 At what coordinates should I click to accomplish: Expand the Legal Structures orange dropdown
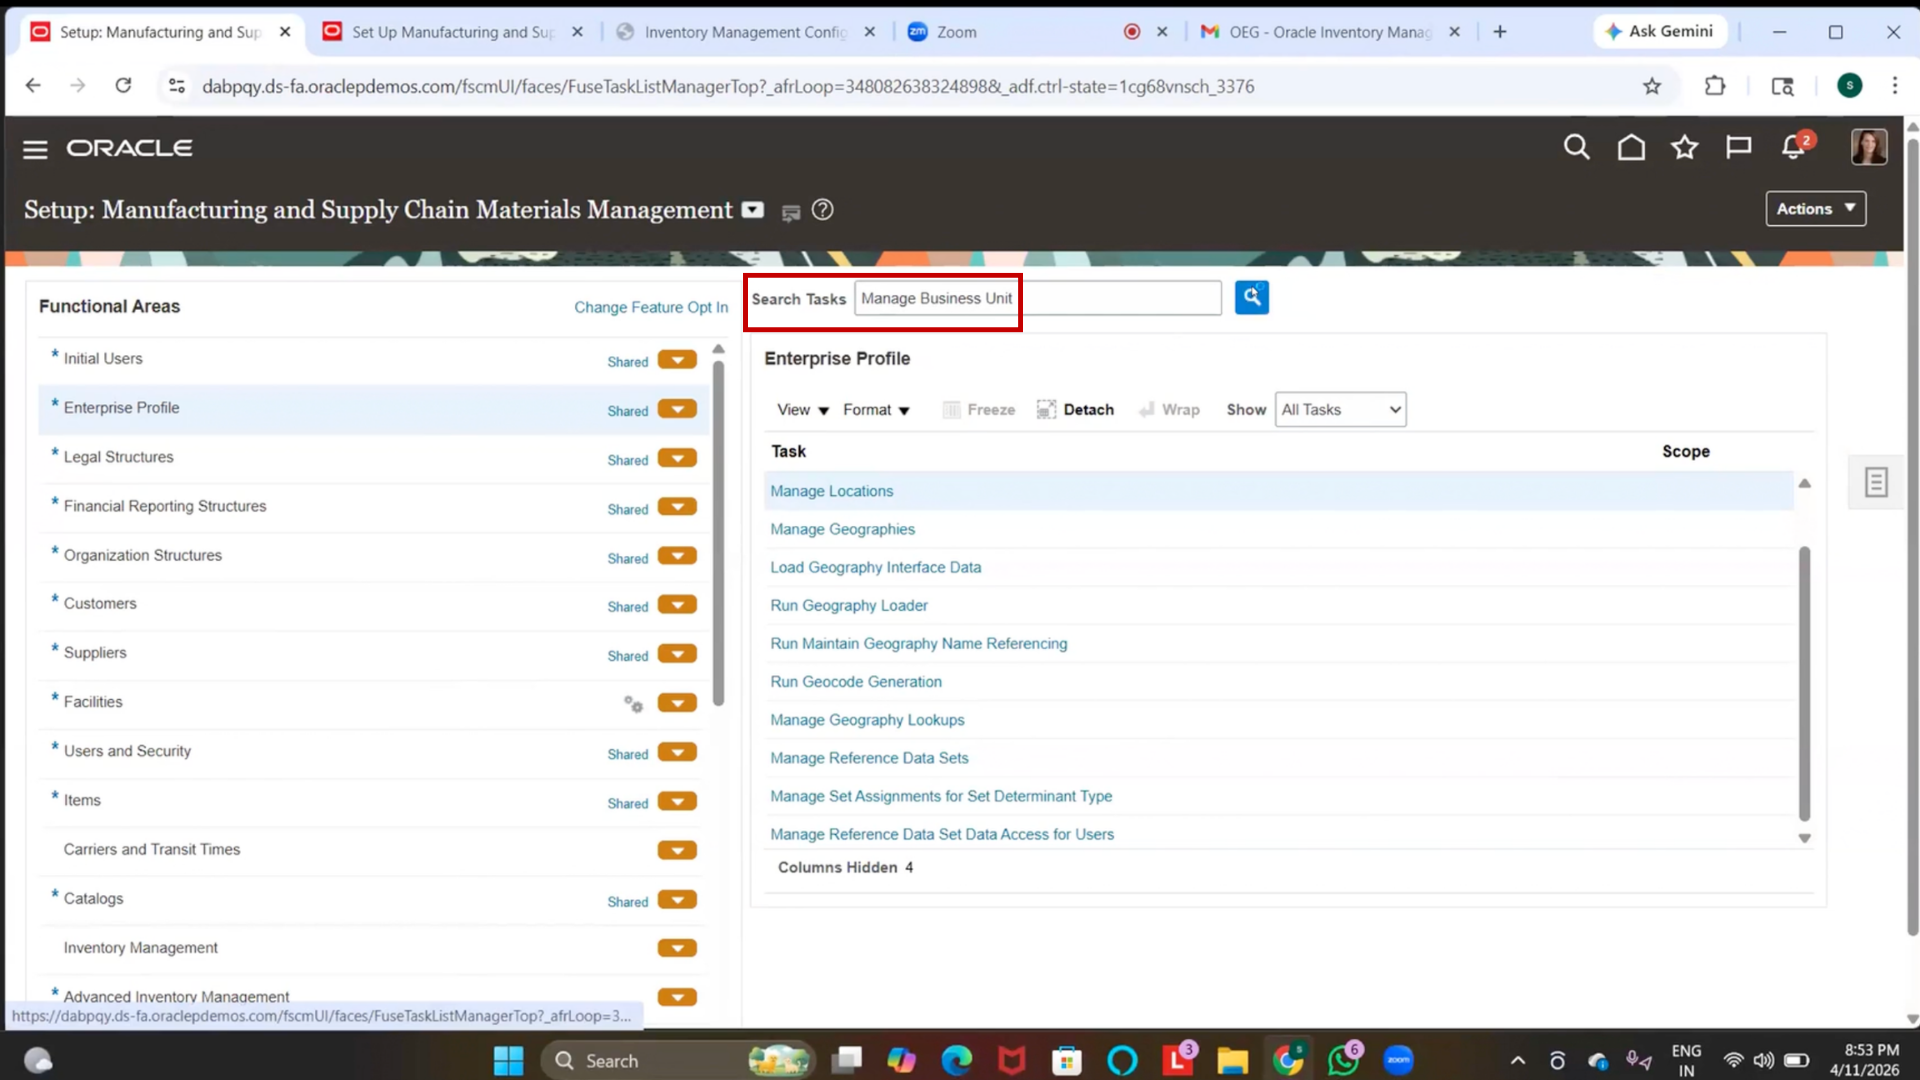pos(677,458)
